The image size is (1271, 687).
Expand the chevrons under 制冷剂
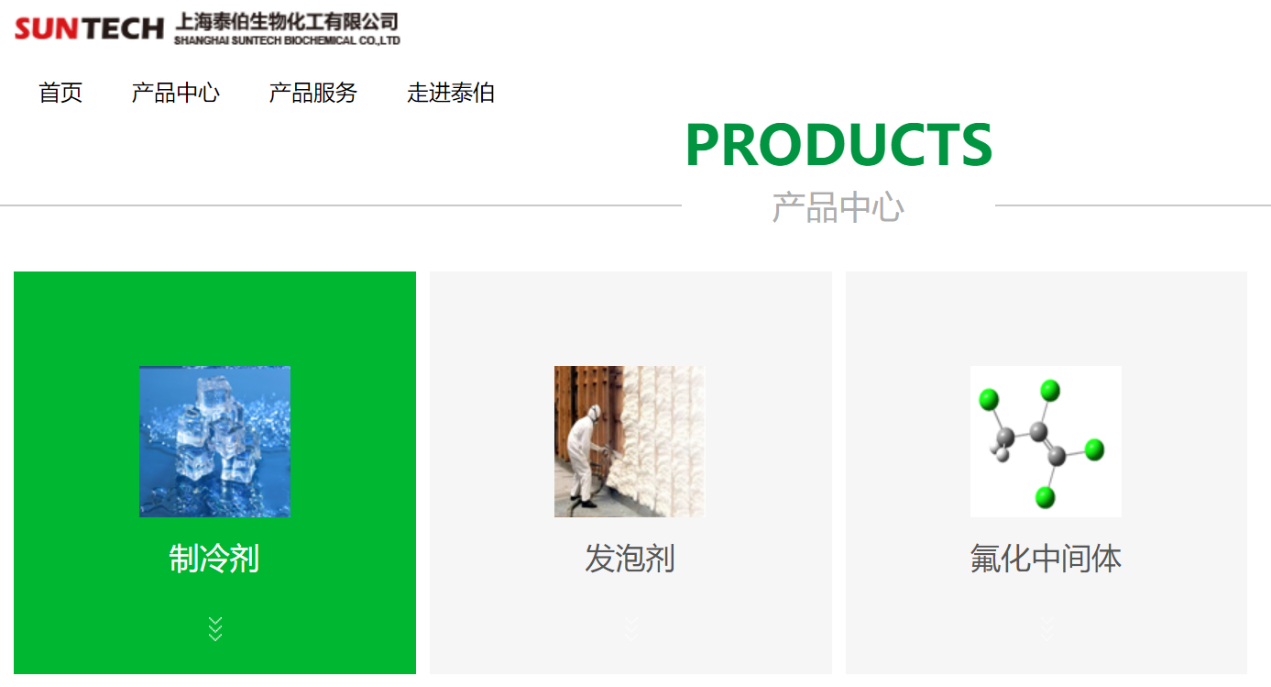215,628
